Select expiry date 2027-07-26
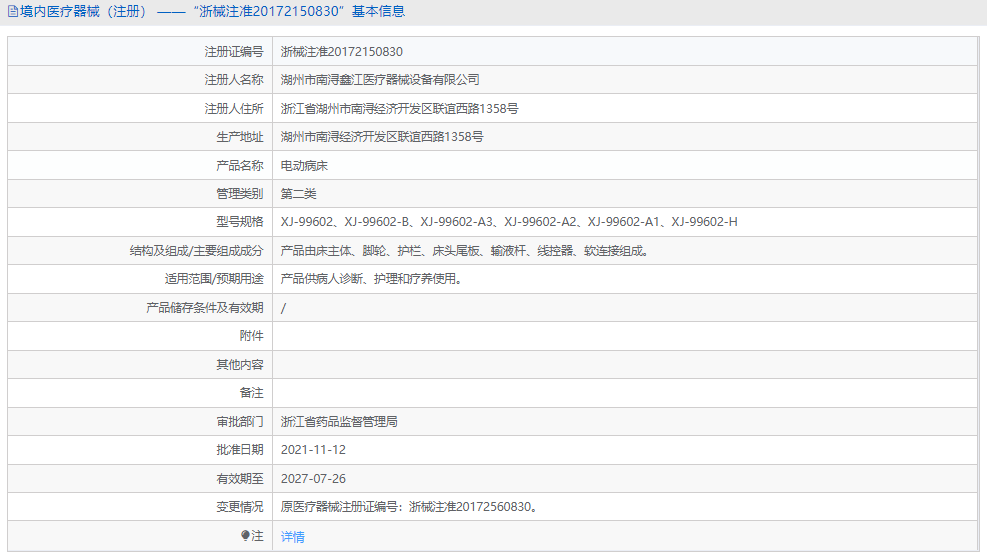This screenshot has height=560, width=987. click(x=313, y=479)
